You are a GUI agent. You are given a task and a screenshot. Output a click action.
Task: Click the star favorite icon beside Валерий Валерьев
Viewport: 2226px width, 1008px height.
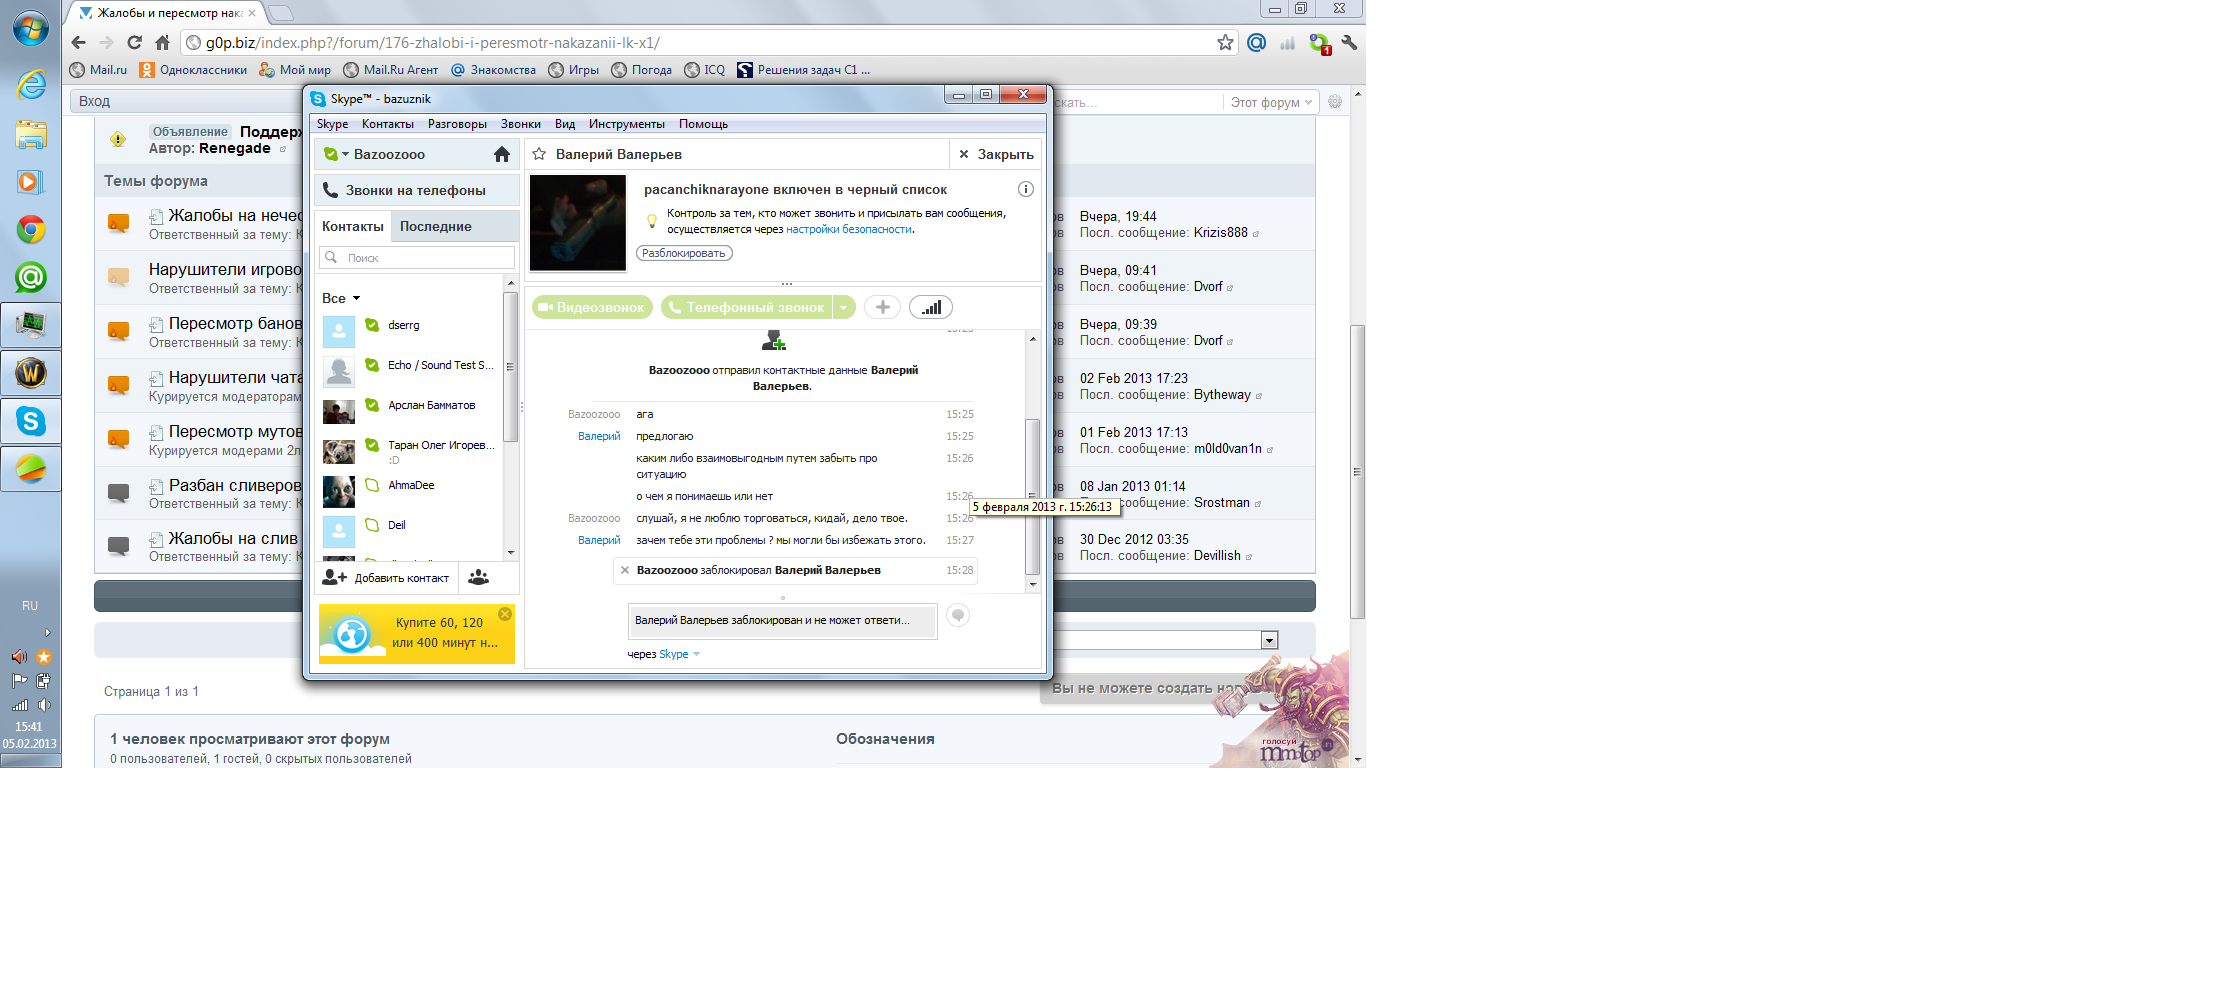539,154
